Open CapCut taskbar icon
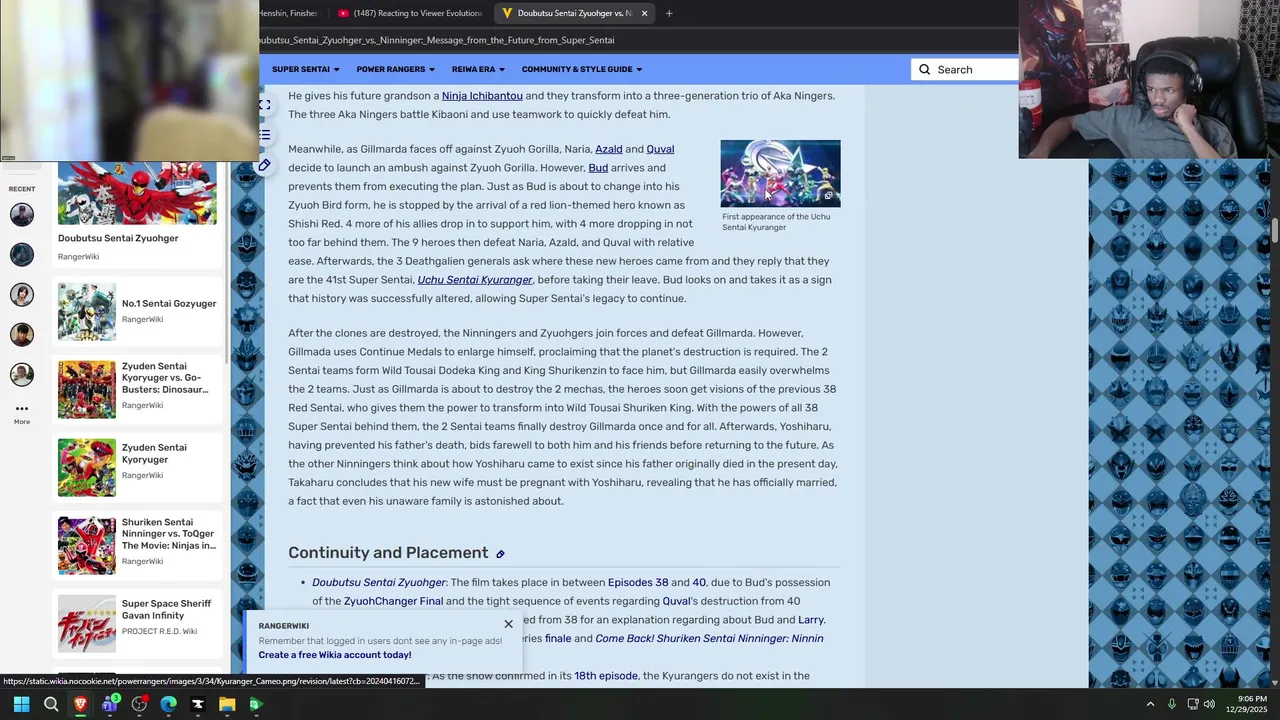 point(198,704)
